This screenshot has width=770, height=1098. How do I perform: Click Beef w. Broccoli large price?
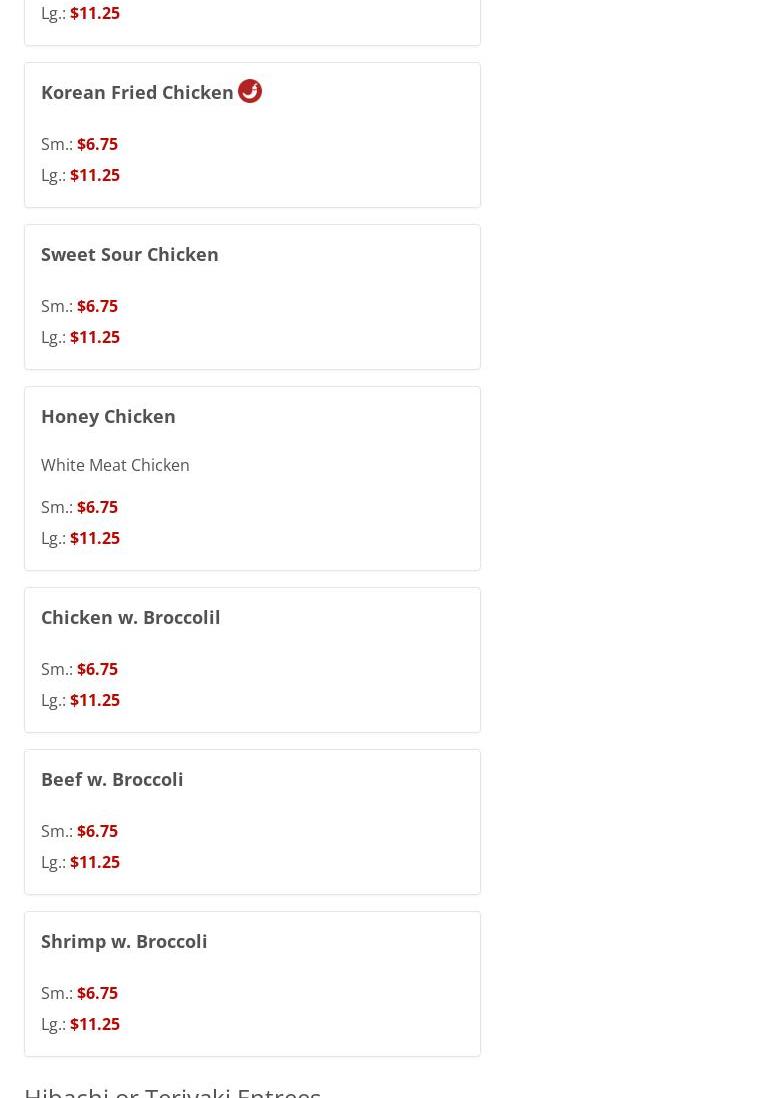point(95,862)
